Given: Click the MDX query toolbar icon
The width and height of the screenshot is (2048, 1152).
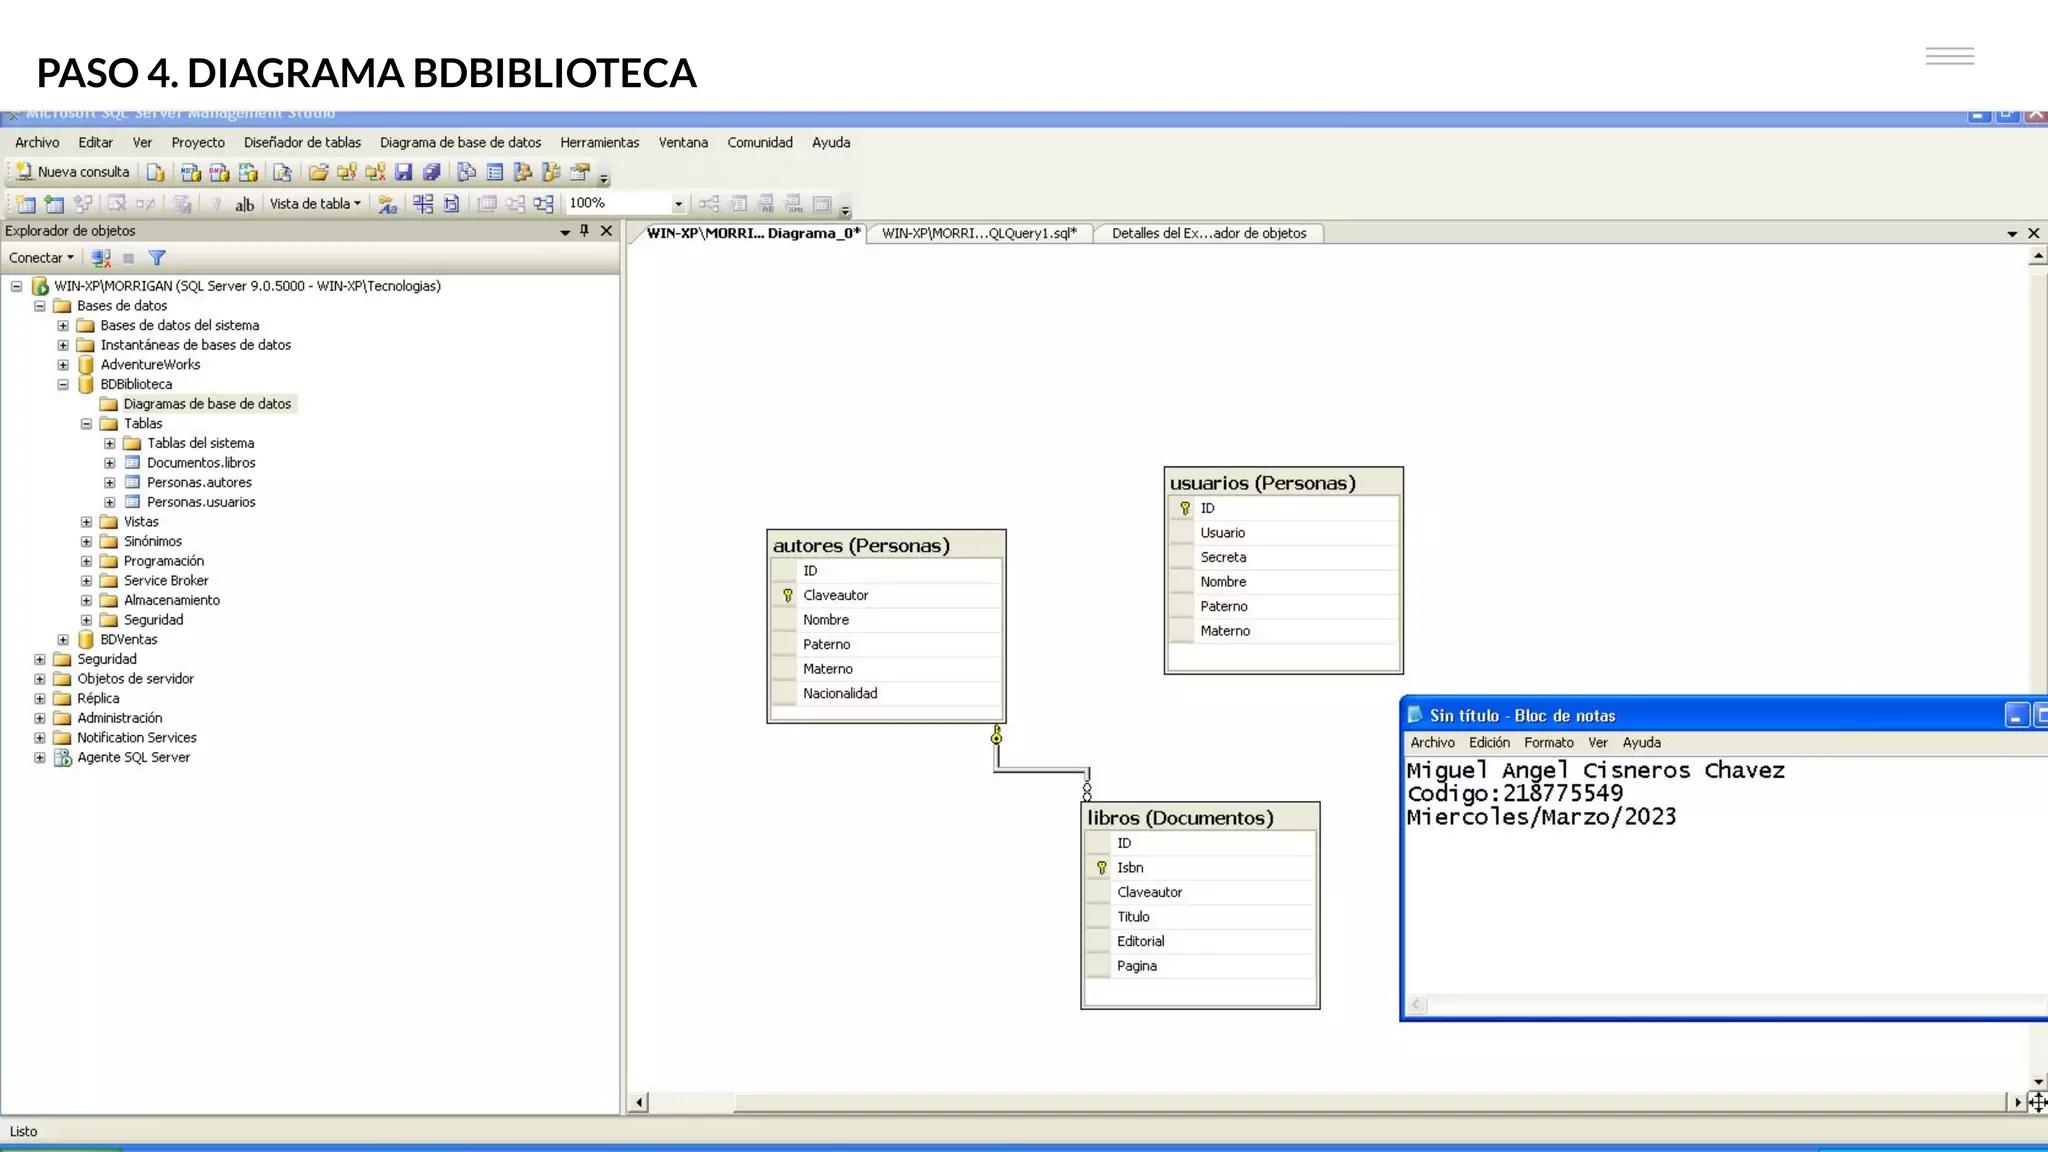Looking at the screenshot, I should (x=190, y=172).
